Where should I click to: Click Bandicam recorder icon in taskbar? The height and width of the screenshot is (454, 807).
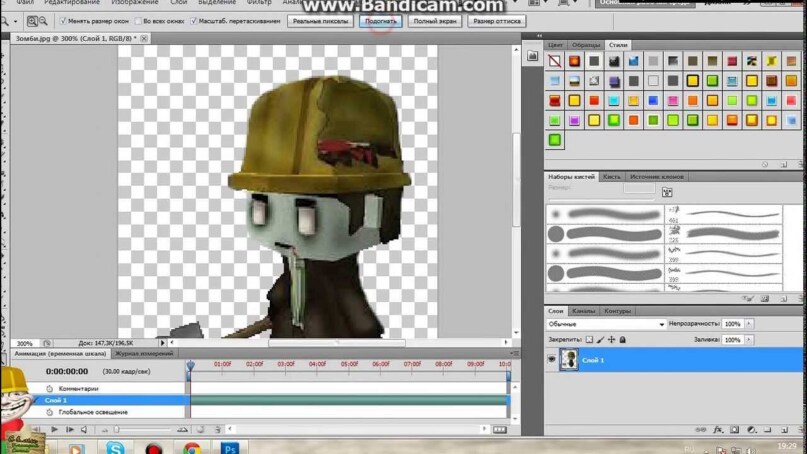coord(153,448)
